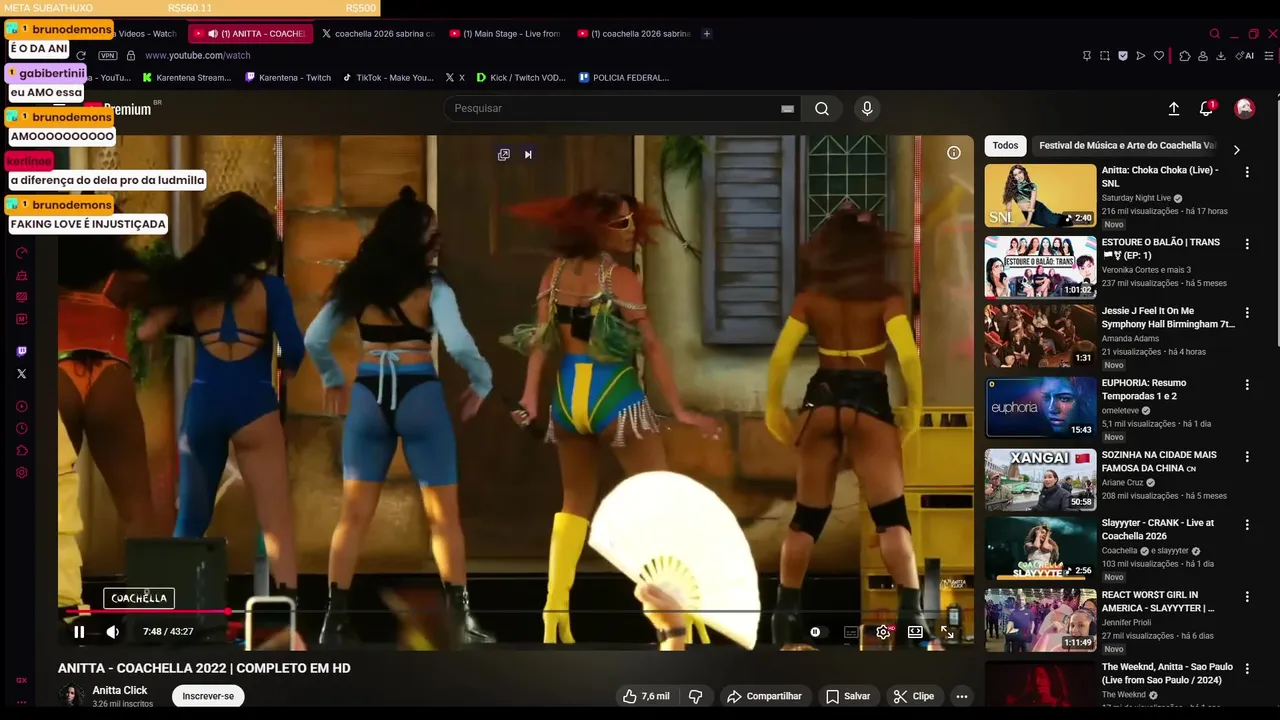Image resolution: width=1280 pixels, height=720 pixels.
Task: Share the video via Compartilhar
Action: (764, 696)
